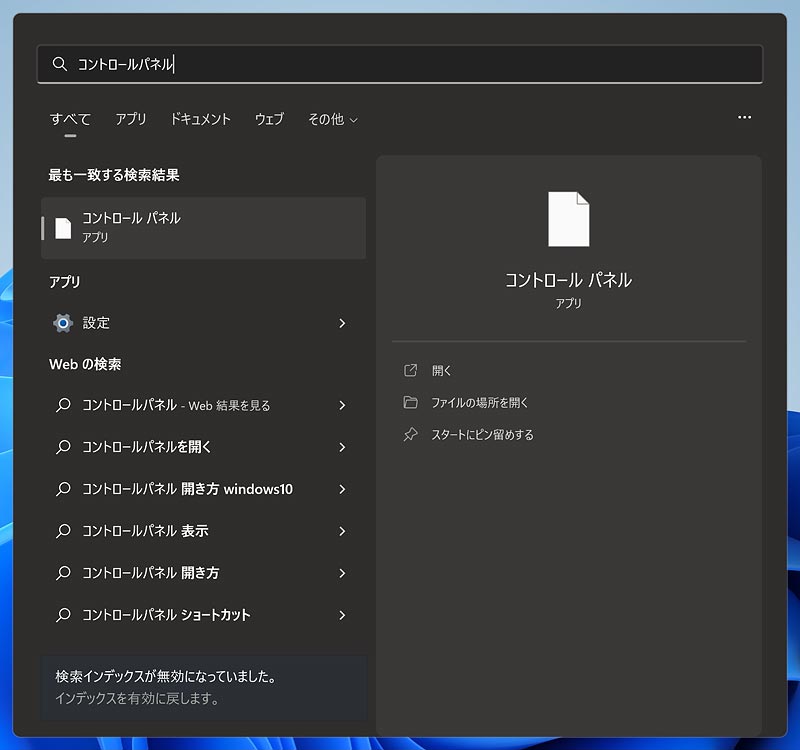Click search icon next to コントロールパネル 開き方 suggestion
This screenshot has height=750, width=800.
63,573
